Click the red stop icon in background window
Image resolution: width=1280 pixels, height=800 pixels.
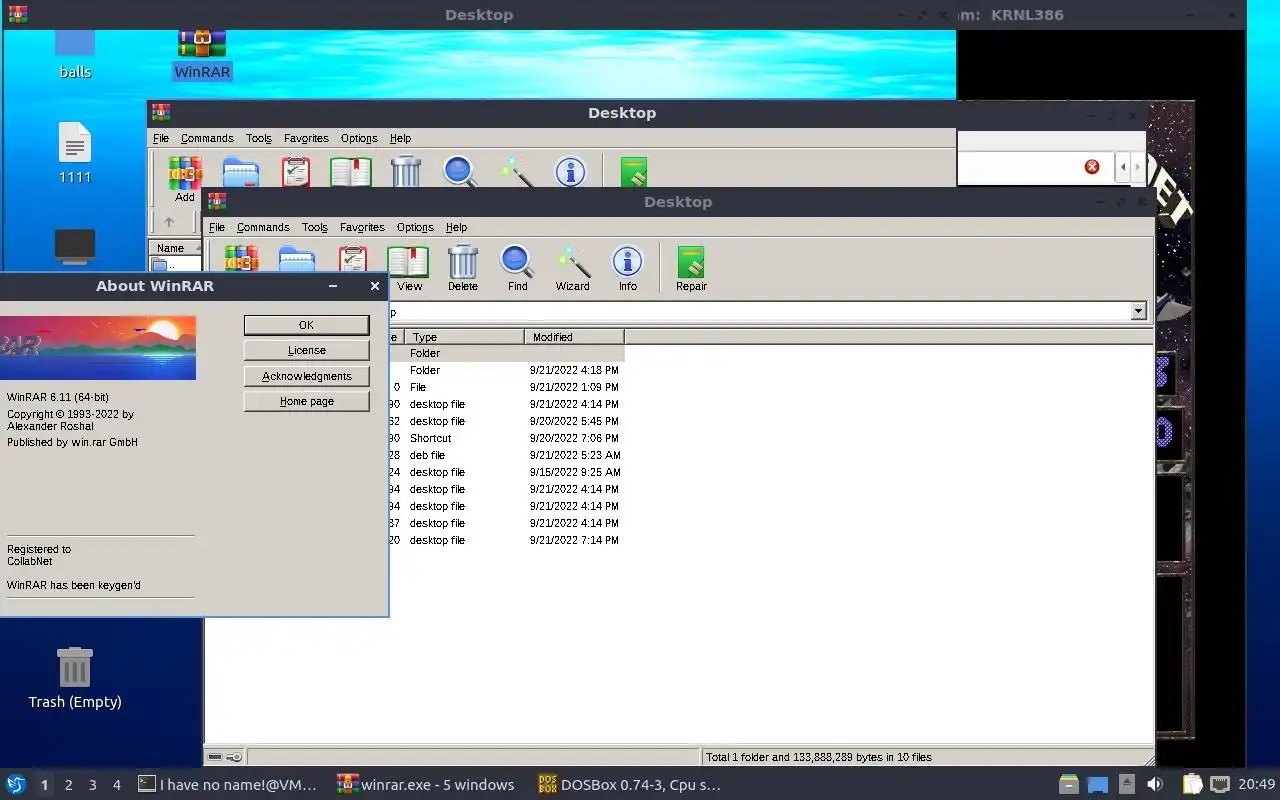1092,167
